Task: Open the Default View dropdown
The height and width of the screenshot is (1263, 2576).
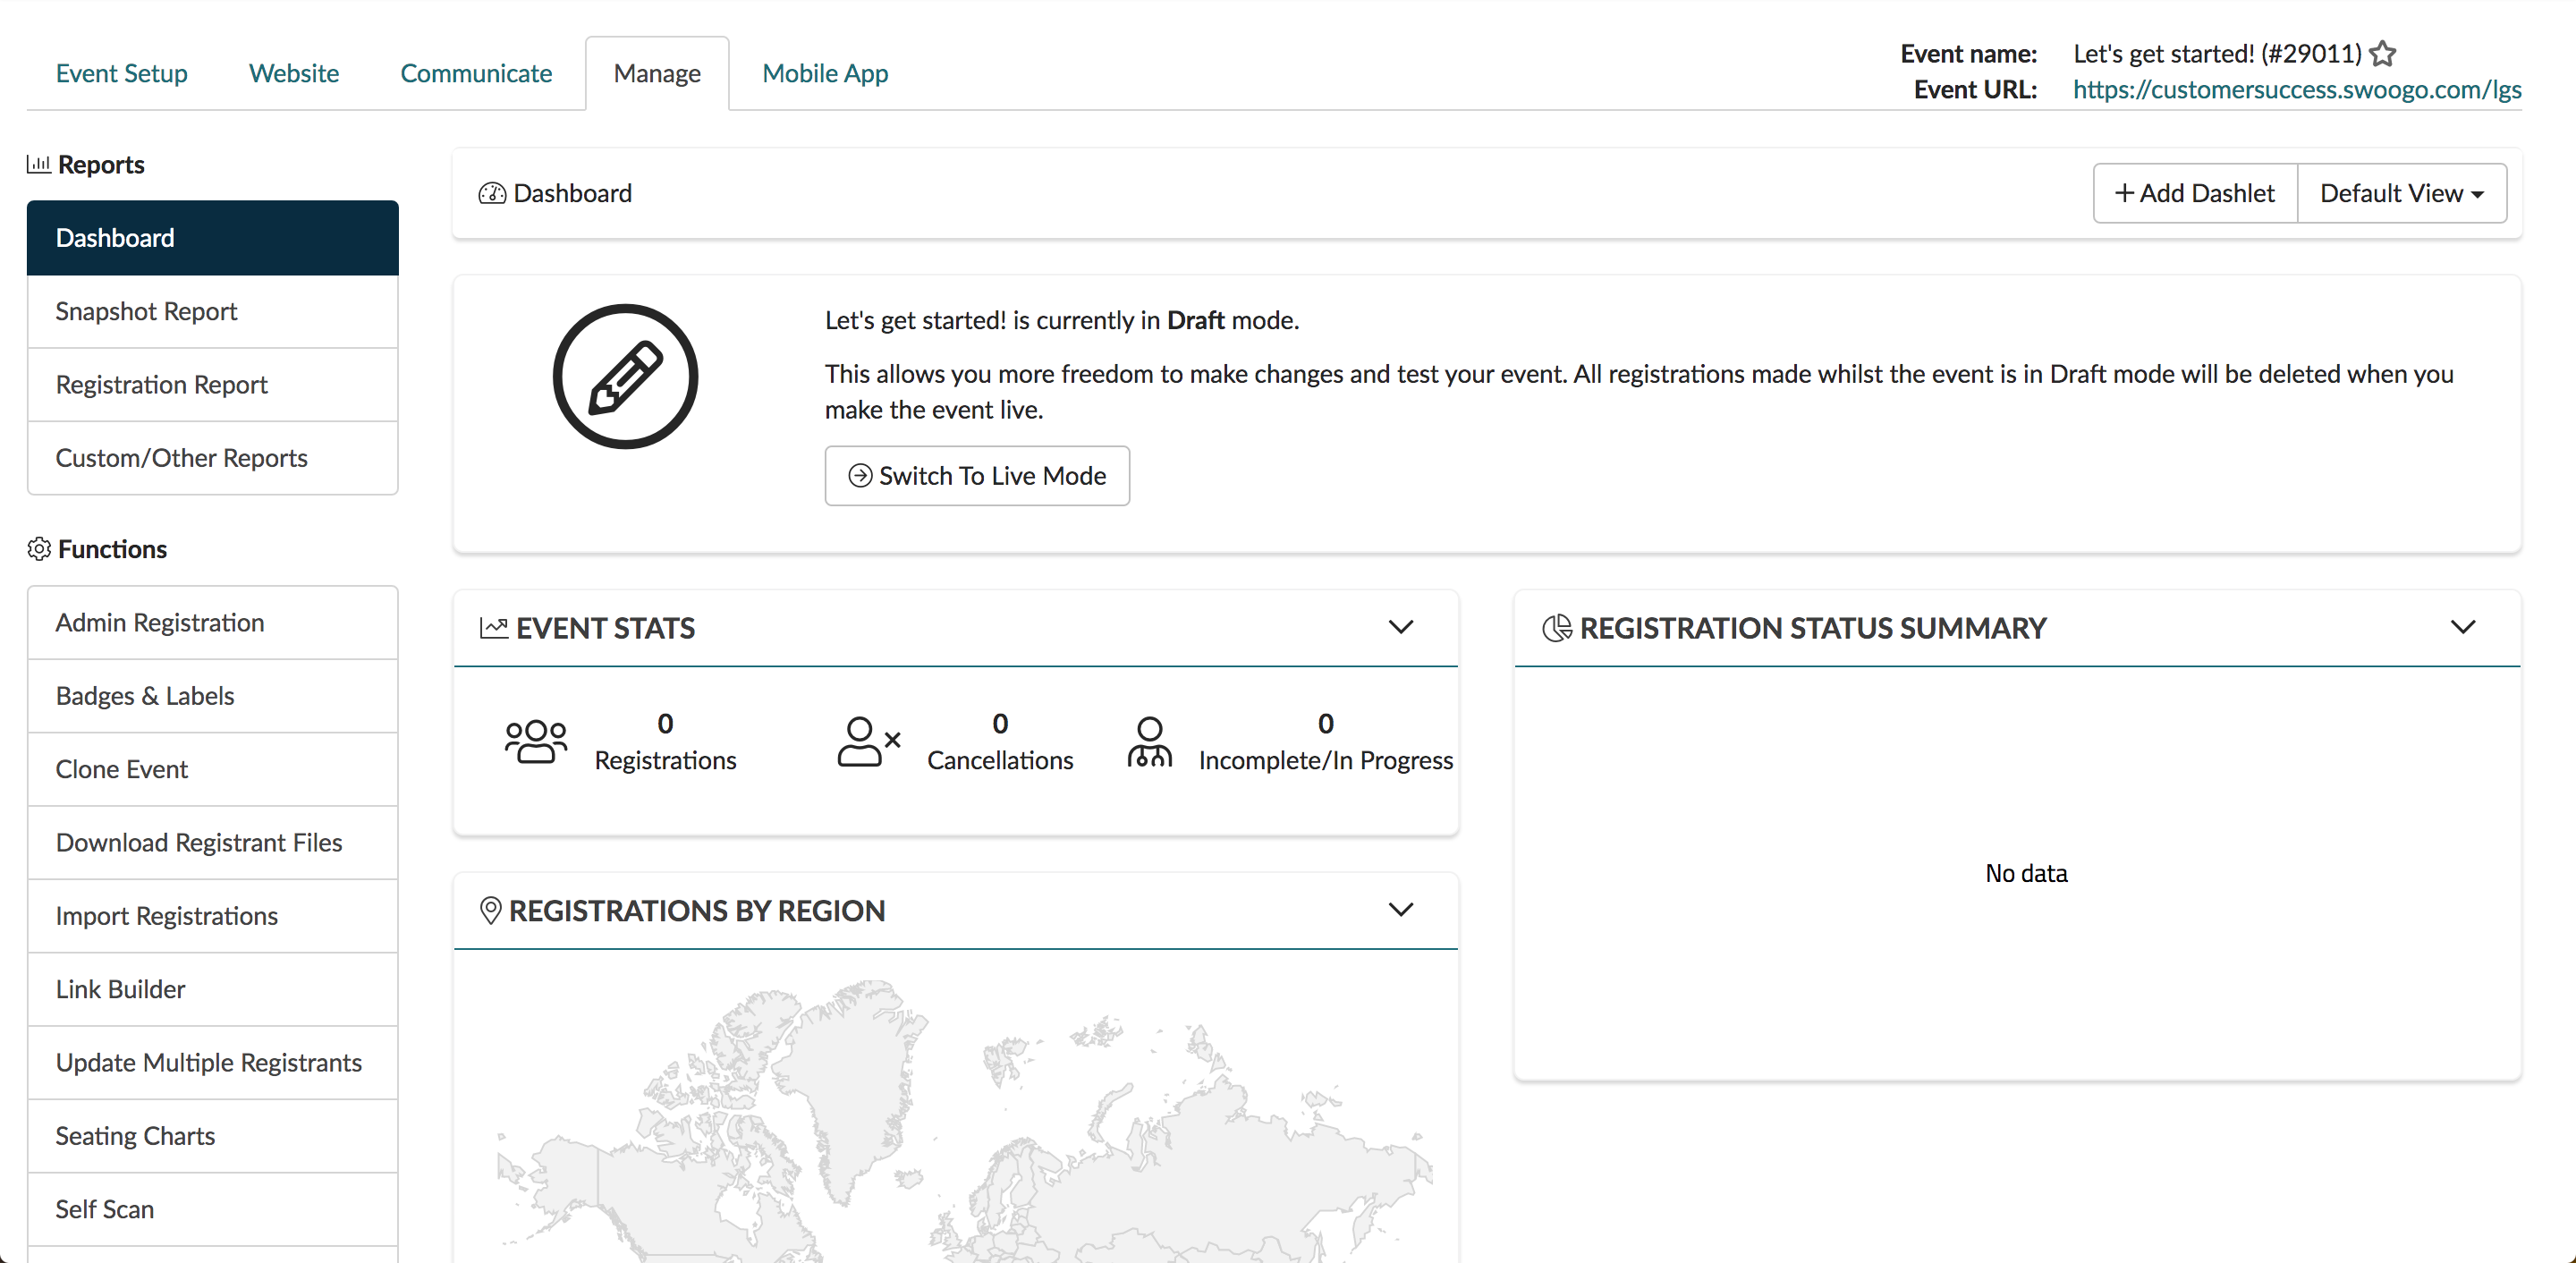Action: click(x=2401, y=193)
